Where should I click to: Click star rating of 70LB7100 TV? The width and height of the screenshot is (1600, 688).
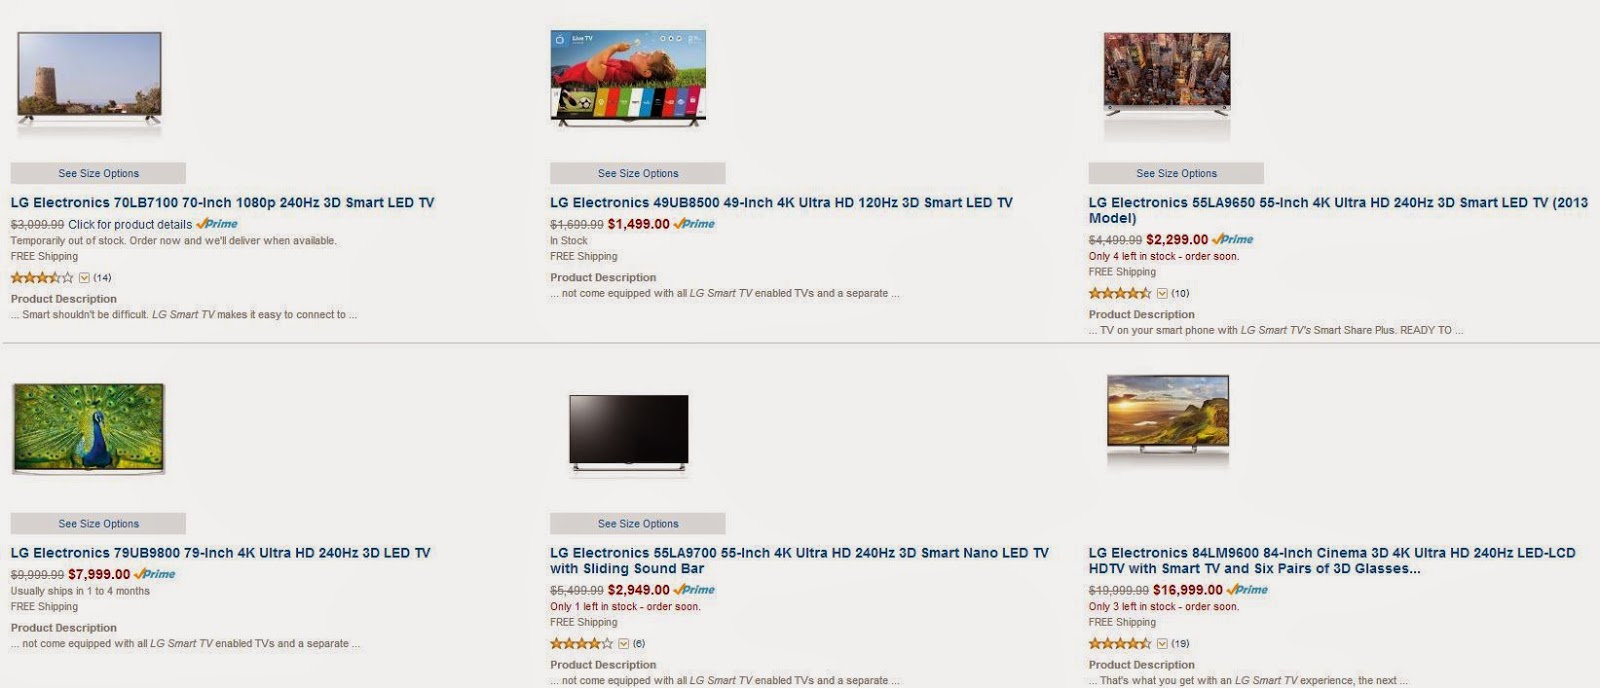pos(42,277)
